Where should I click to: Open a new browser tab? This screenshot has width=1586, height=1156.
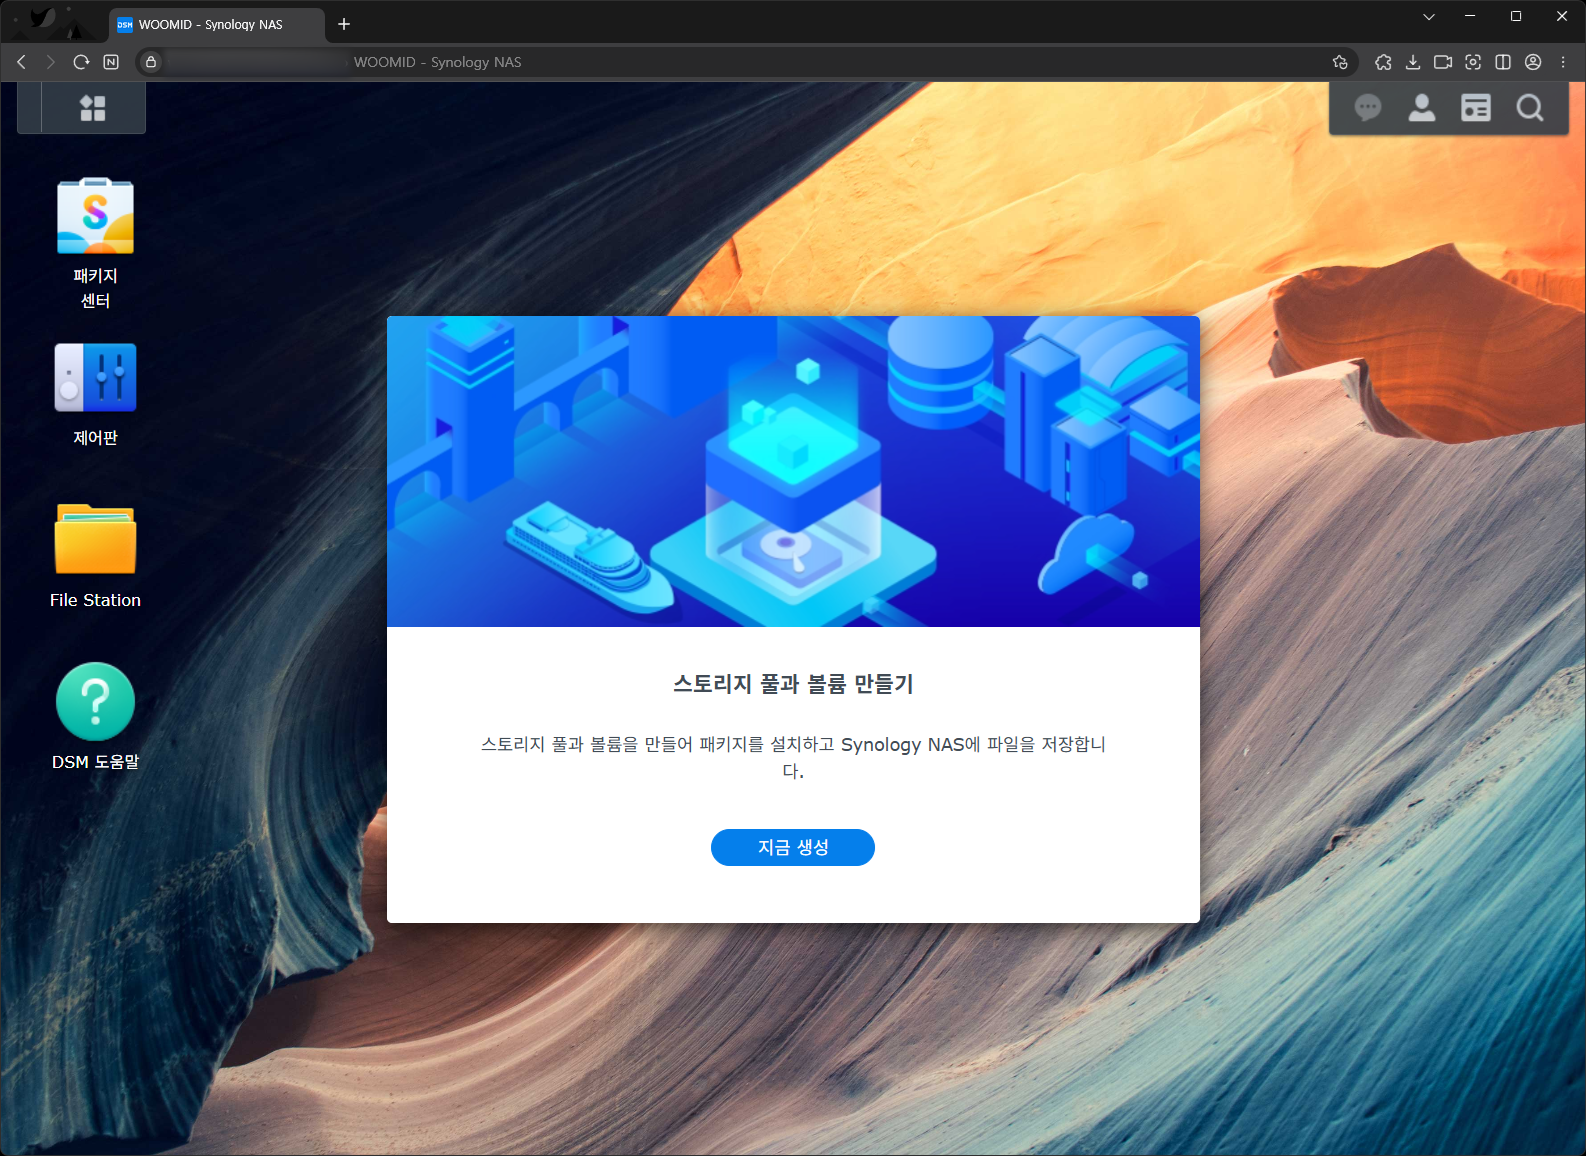coord(344,24)
